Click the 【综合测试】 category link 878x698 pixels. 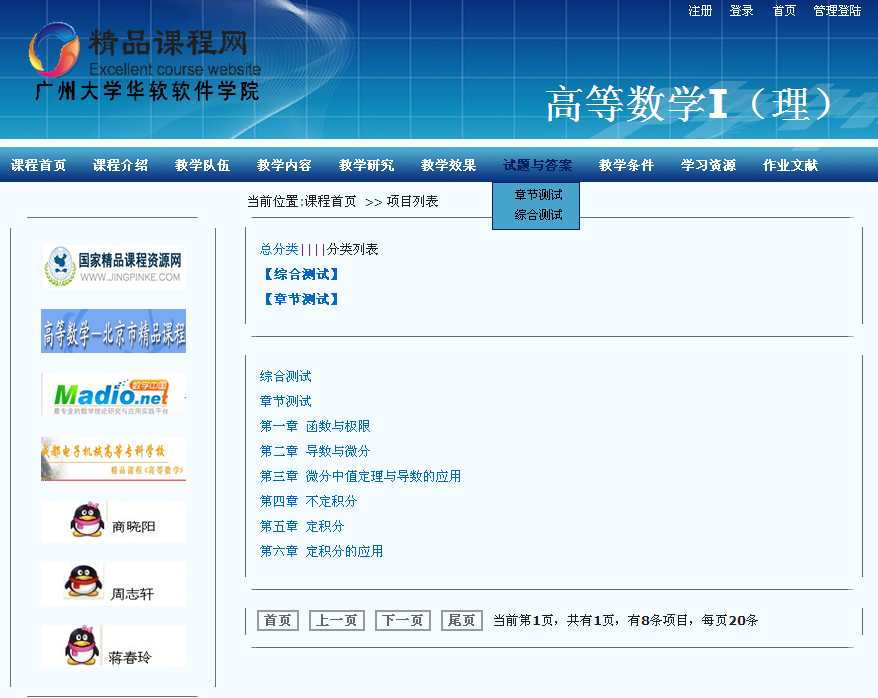pyautogui.click(x=301, y=274)
